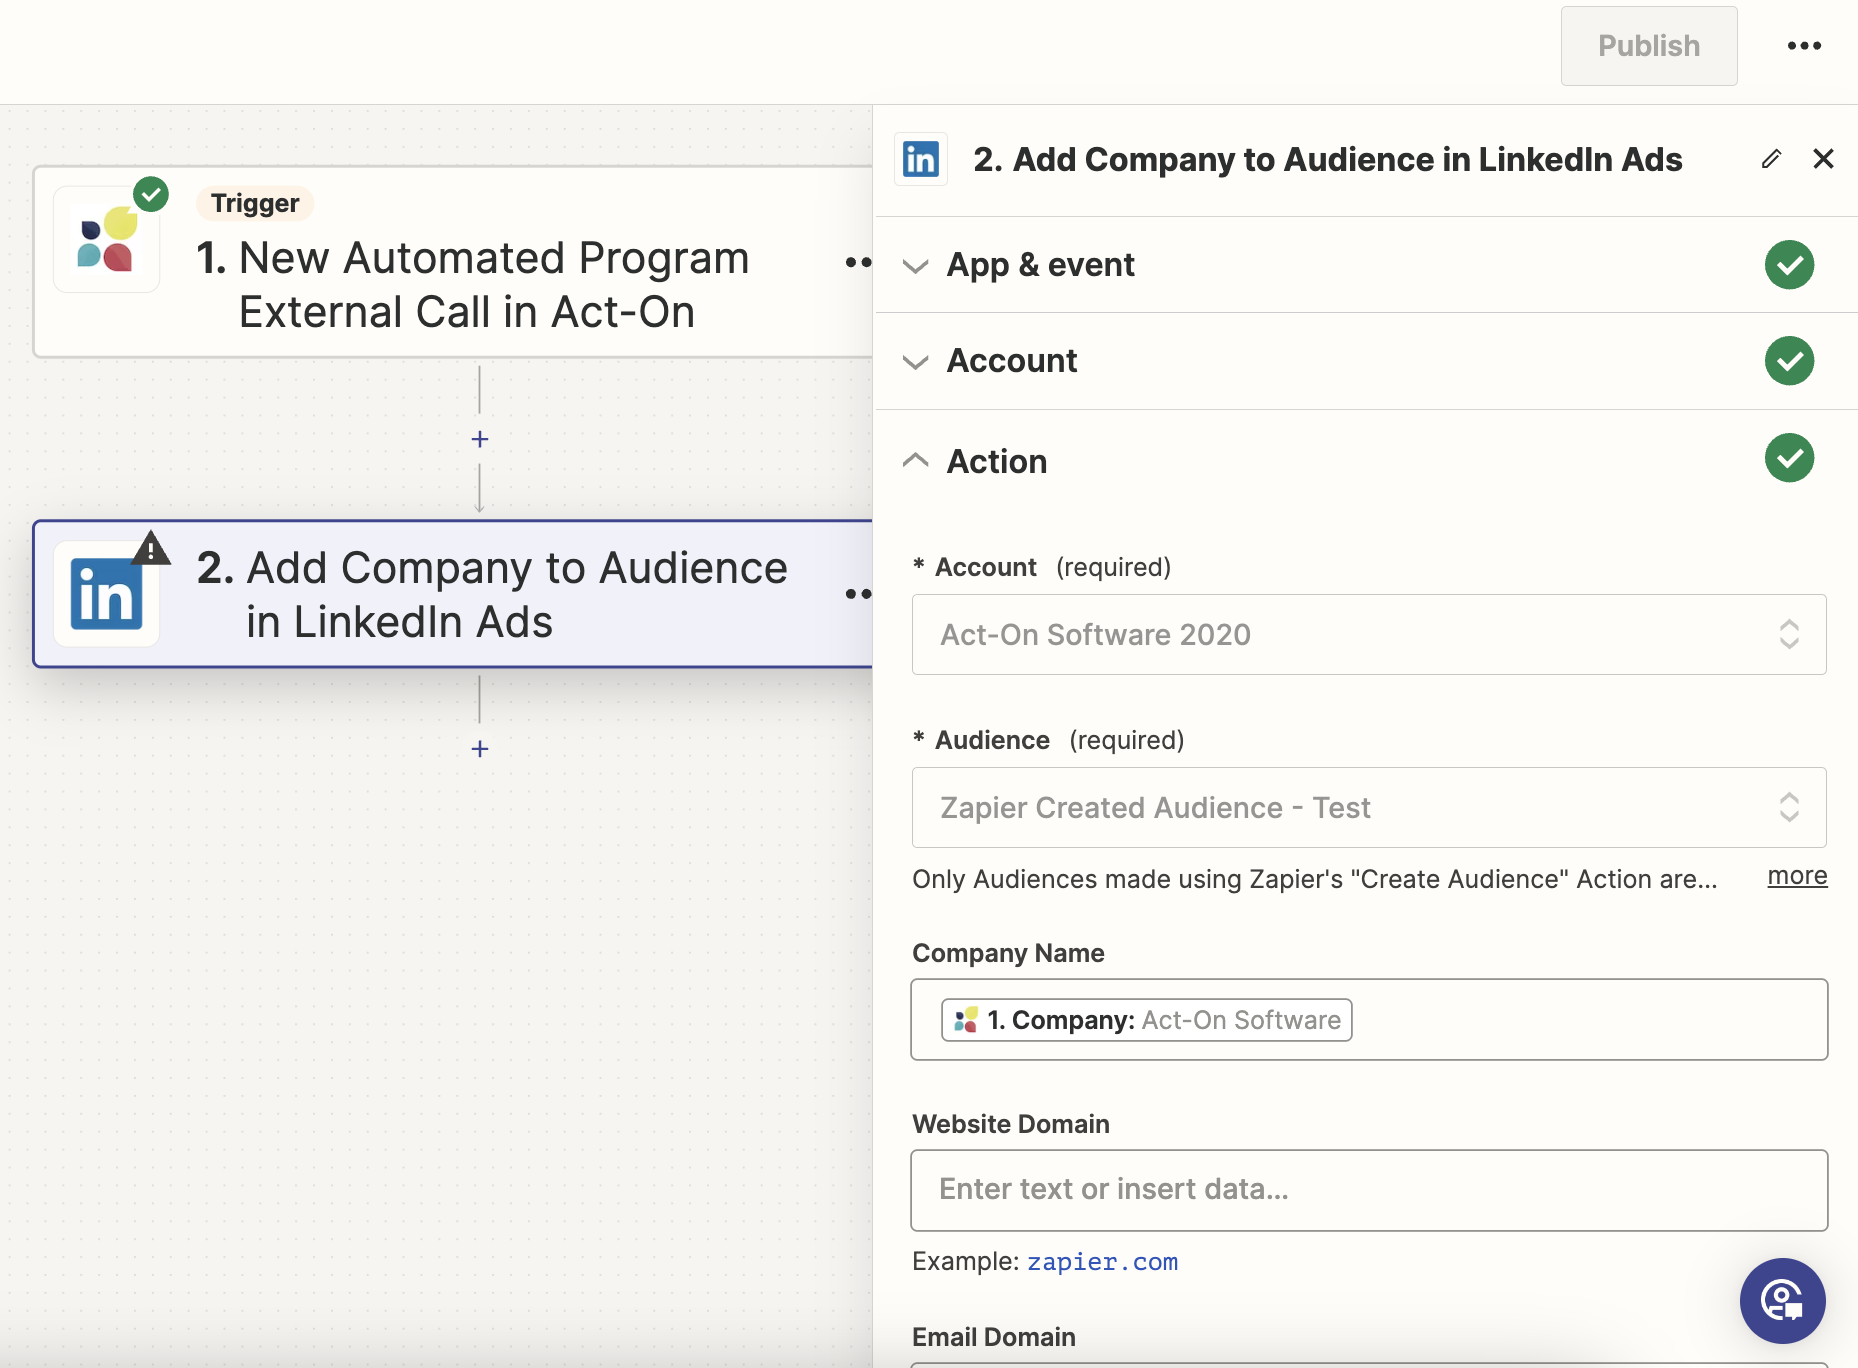1858x1368 pixels.
Task: Add a step between trigger and action
Action: click(x=480, y=439)
